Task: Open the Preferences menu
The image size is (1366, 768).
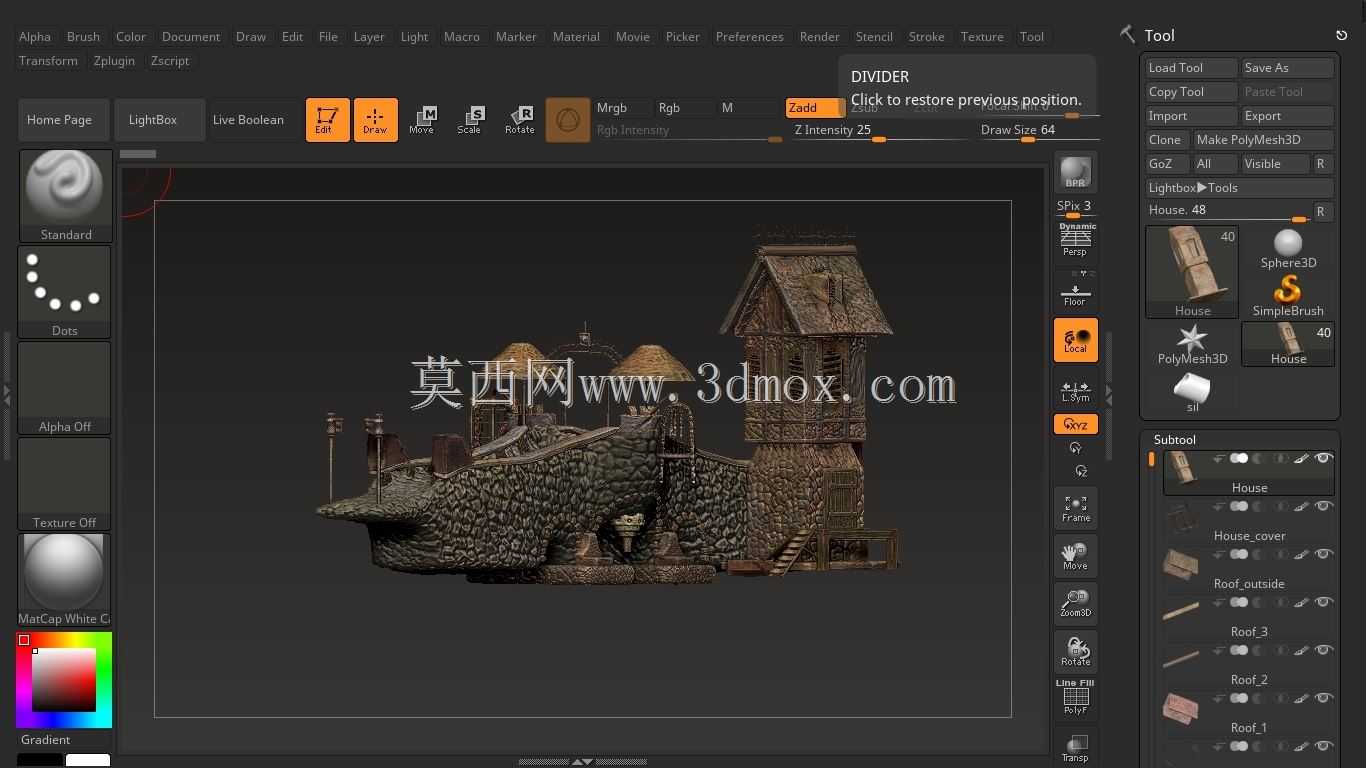Action: click(x=750, y=37)
